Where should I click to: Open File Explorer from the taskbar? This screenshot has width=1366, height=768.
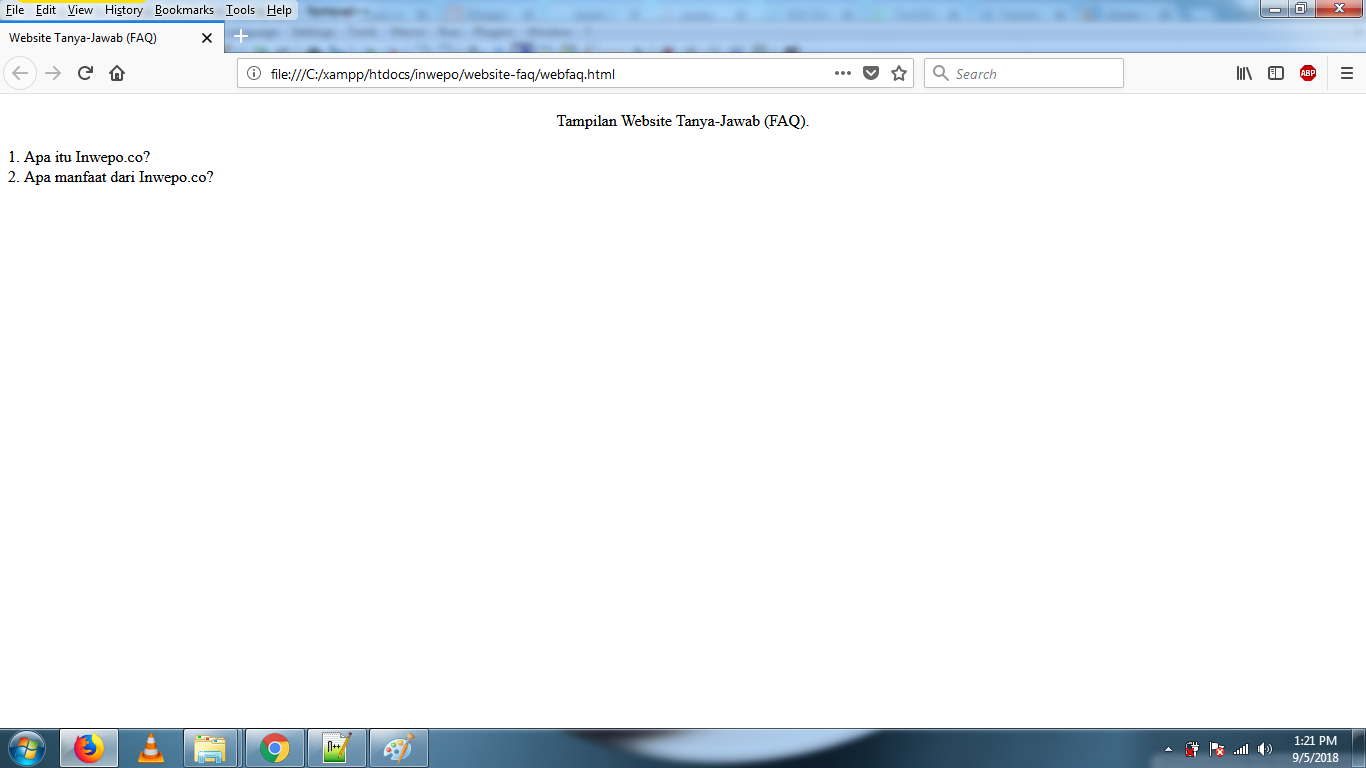pos(211,748)
